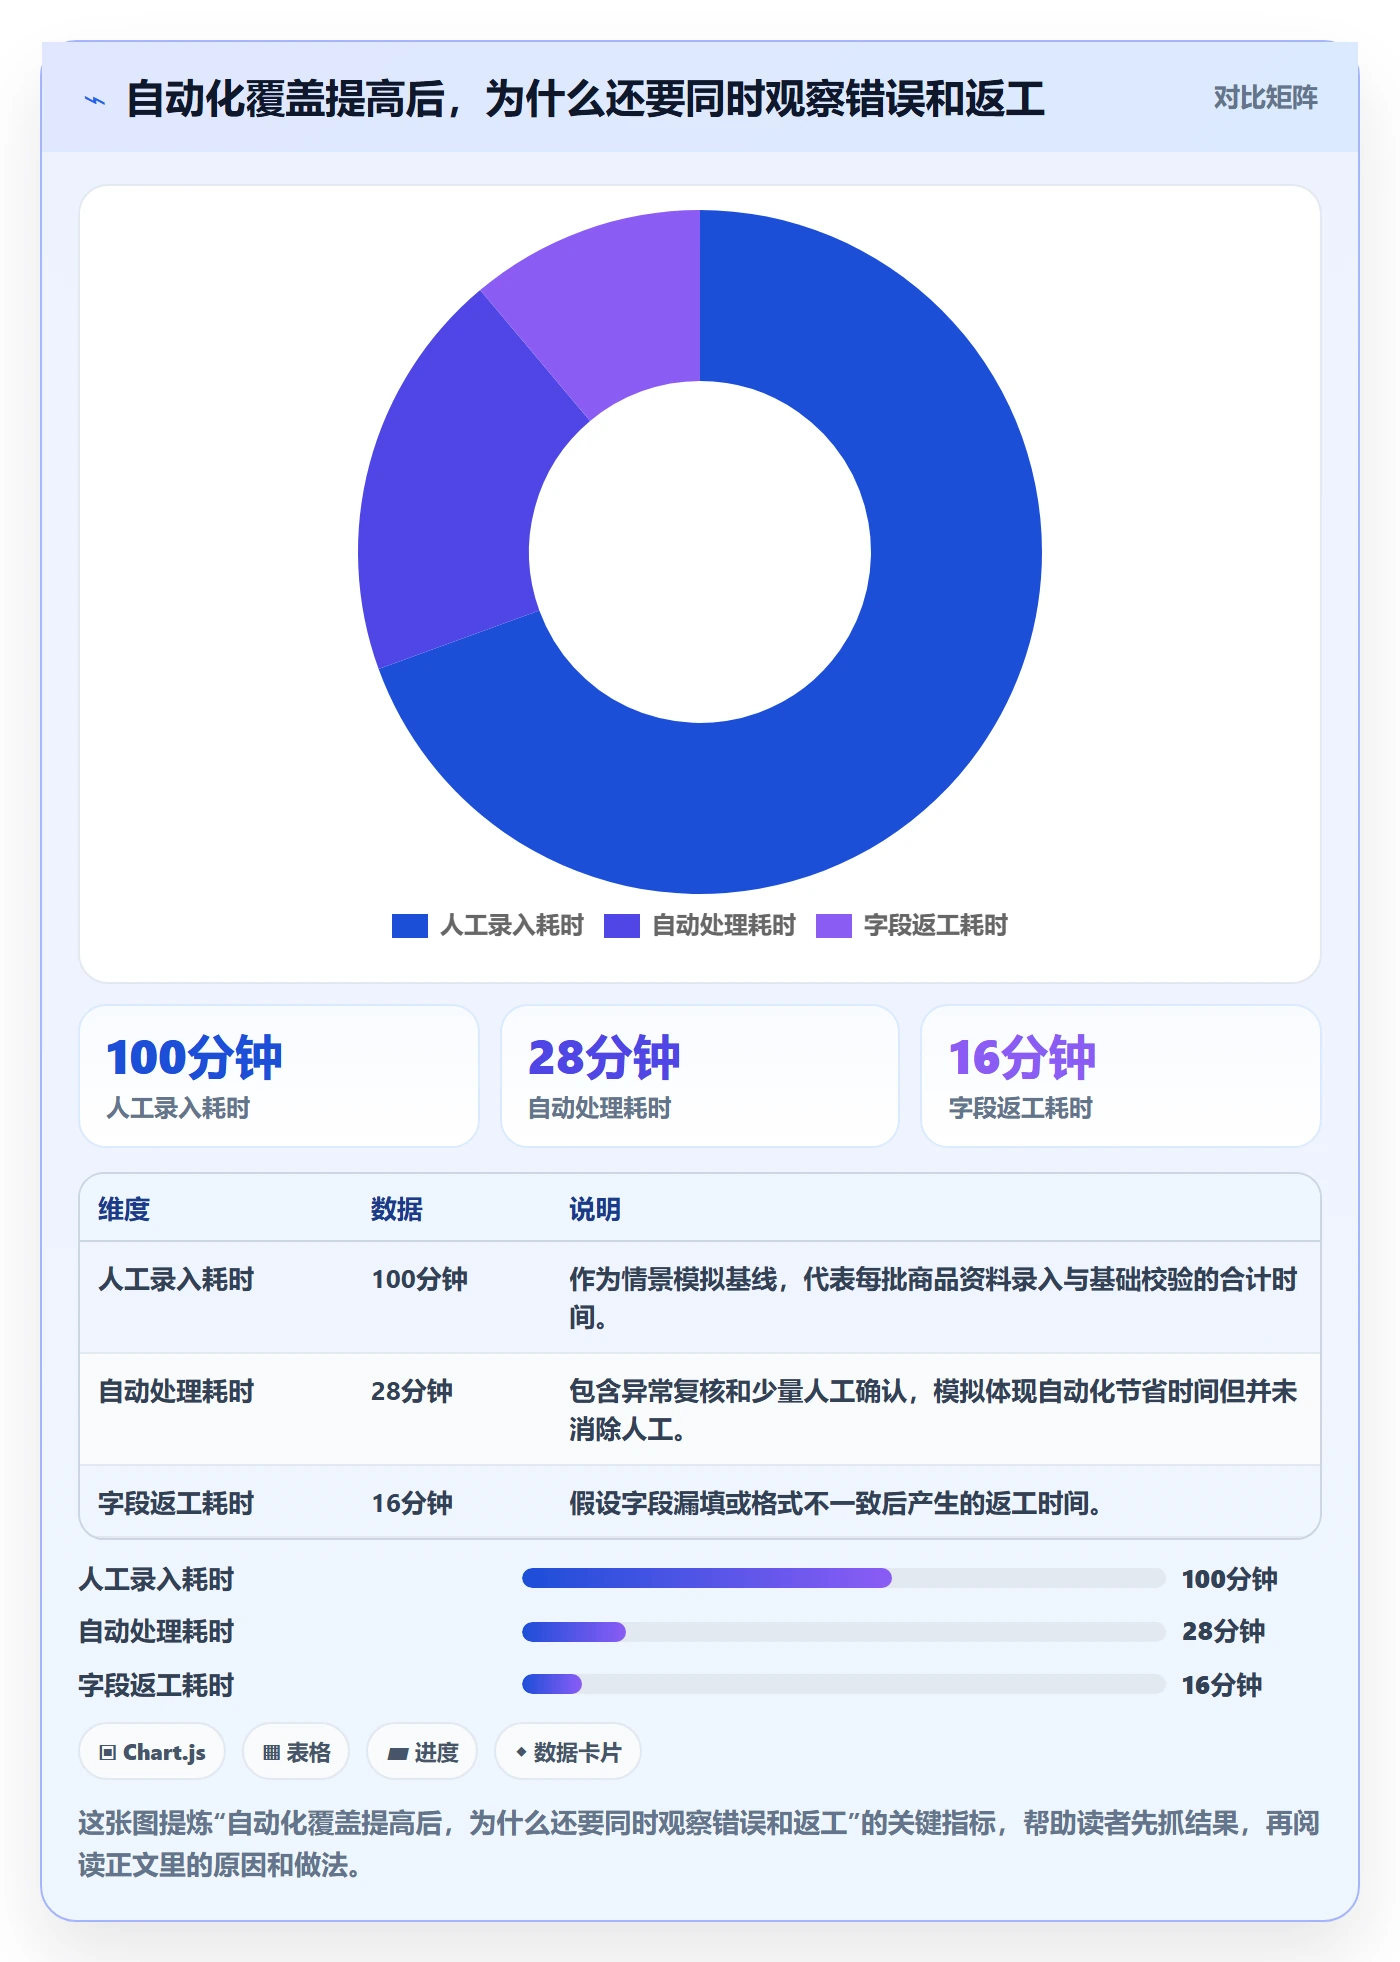Open the 28分钟 stat card
This screenshot has height=1962, width=1400.
[700, 1076]
